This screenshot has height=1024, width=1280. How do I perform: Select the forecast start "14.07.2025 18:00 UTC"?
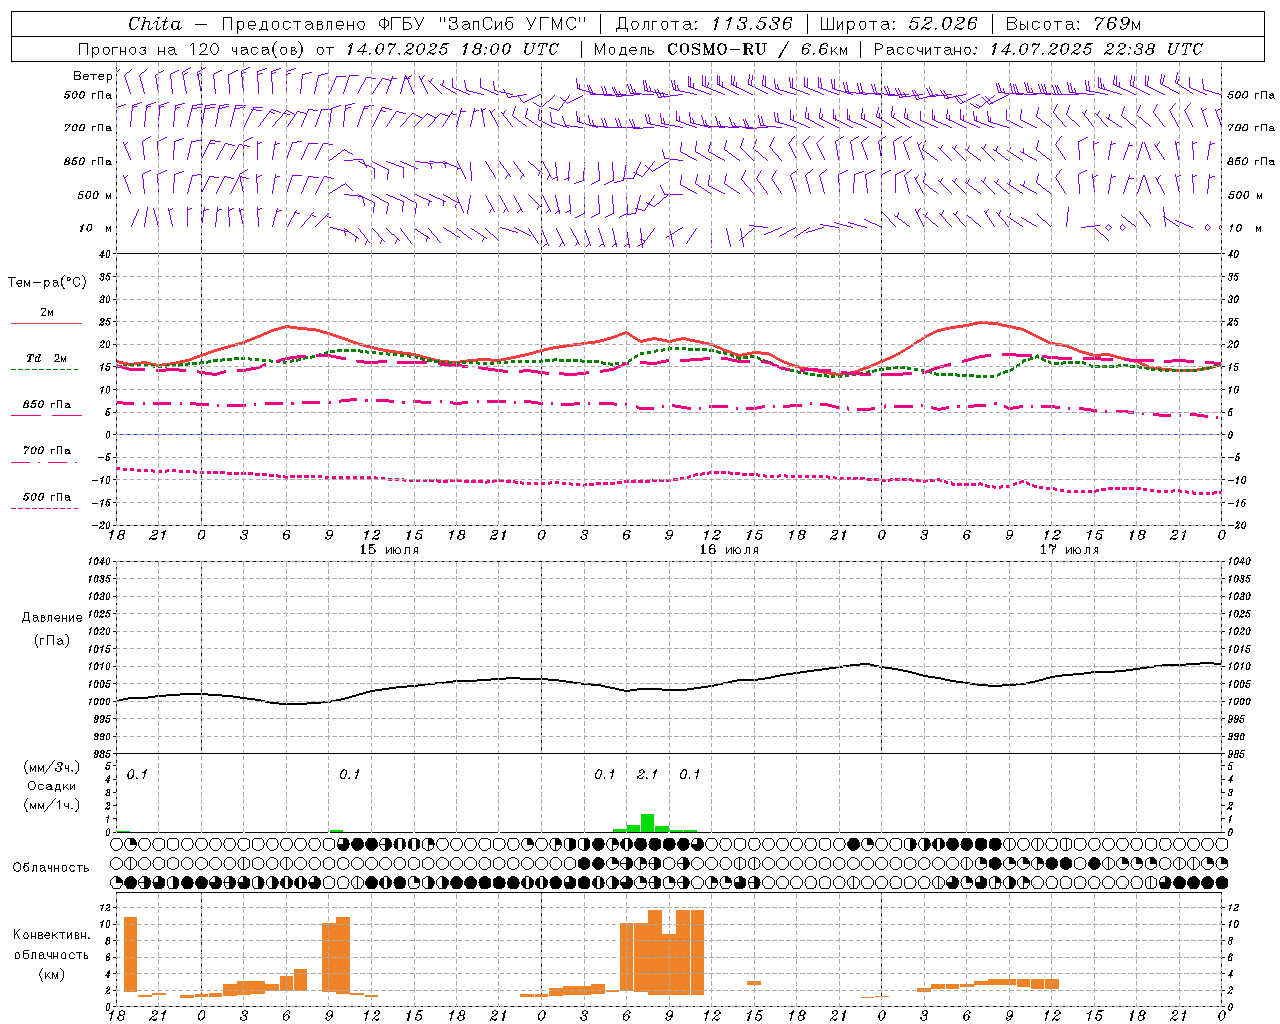(452, 49)
